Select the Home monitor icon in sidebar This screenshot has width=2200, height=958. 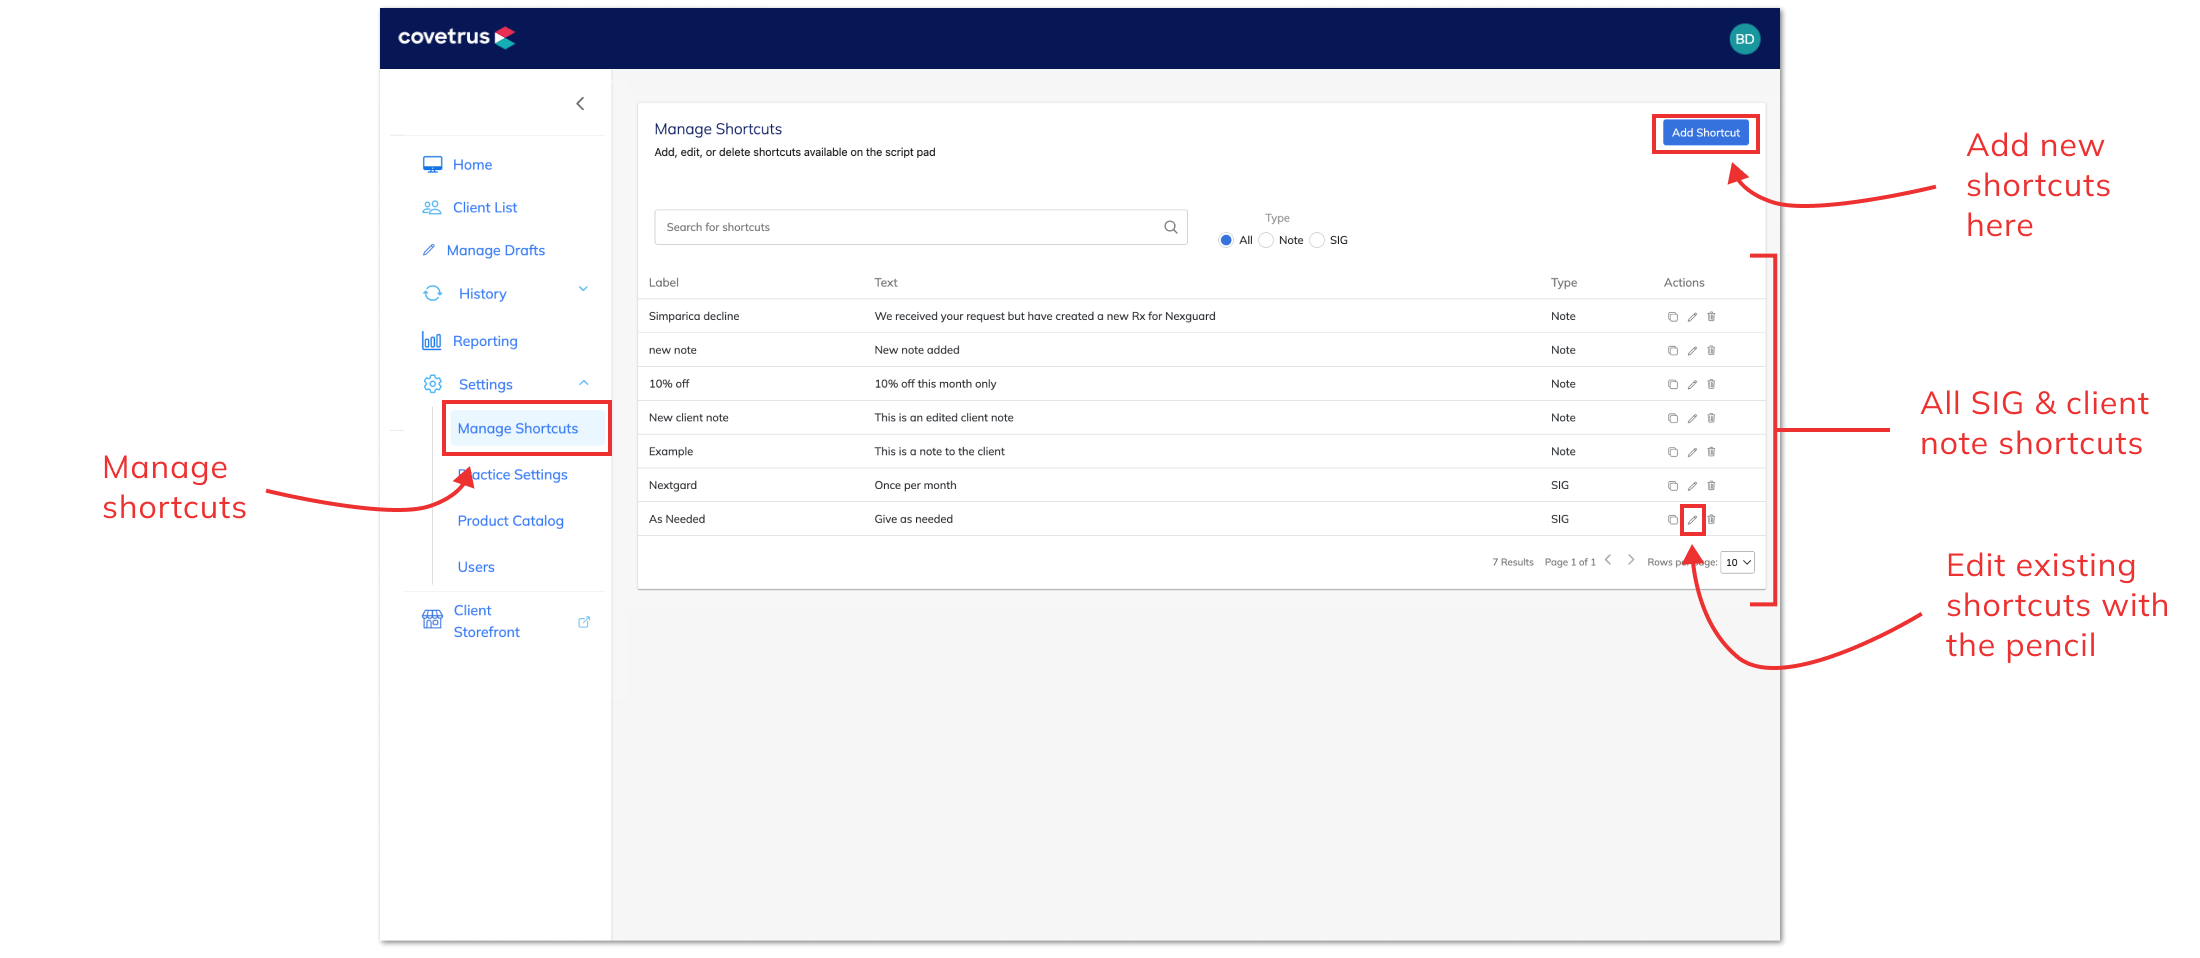click(433, 164)
